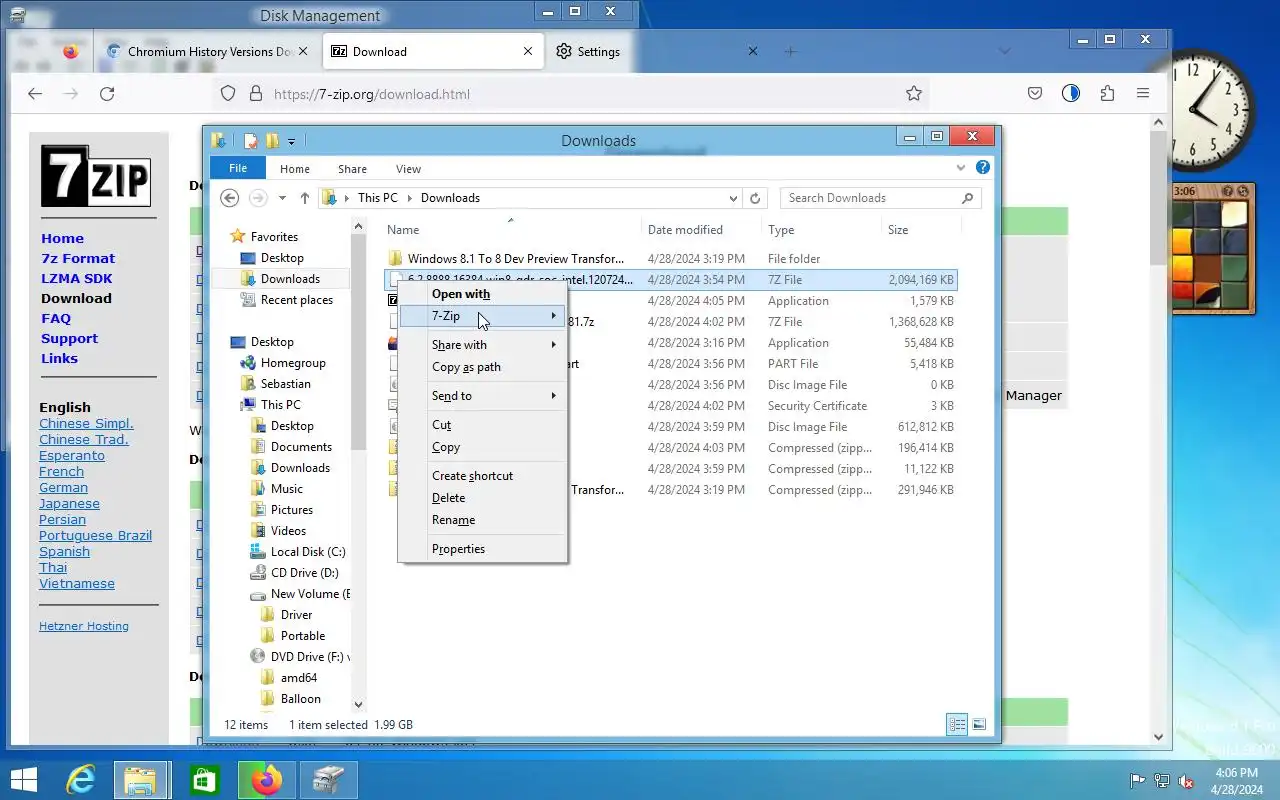
Task: Open Properties from context menu
Action: point(458,549)
